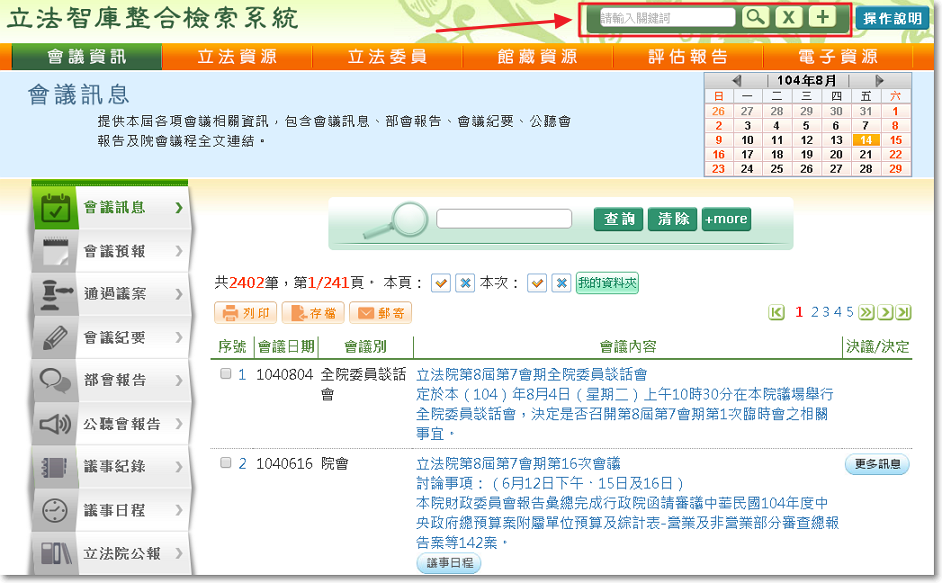Select all on this page (本頁 checkmark)

(440, 283)
